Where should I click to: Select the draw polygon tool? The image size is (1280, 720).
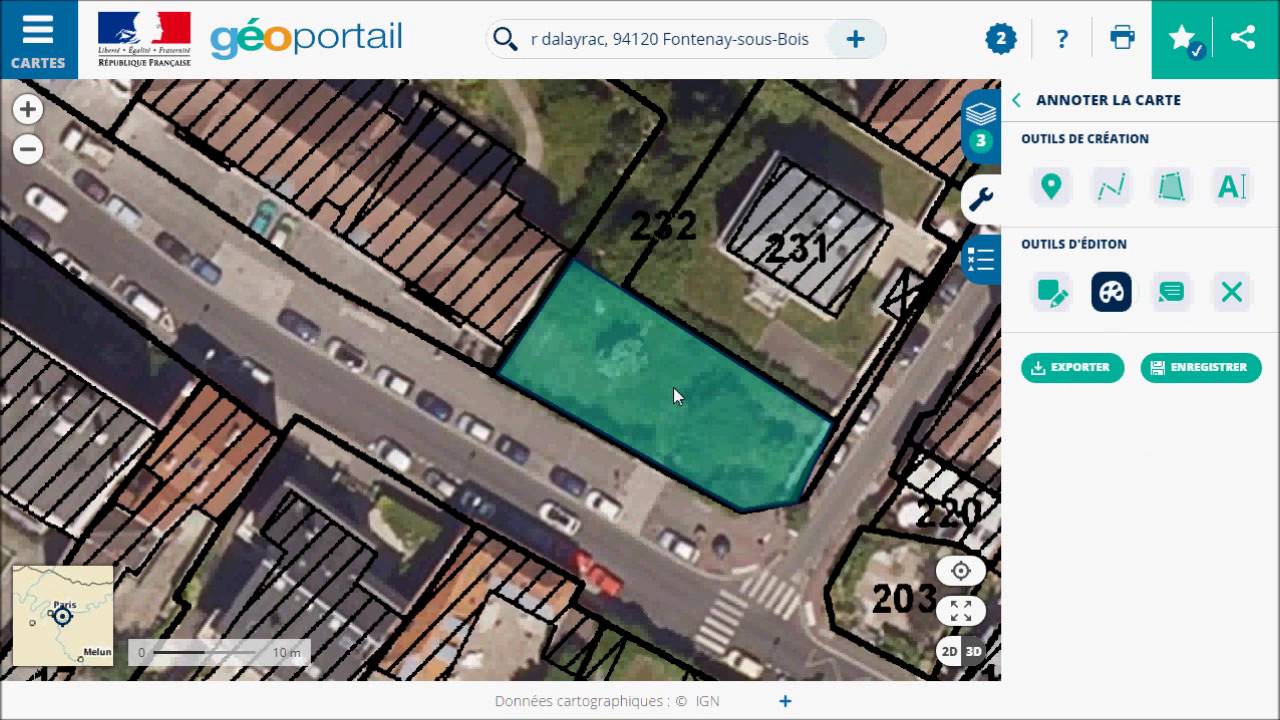[x=1171, y=186]
